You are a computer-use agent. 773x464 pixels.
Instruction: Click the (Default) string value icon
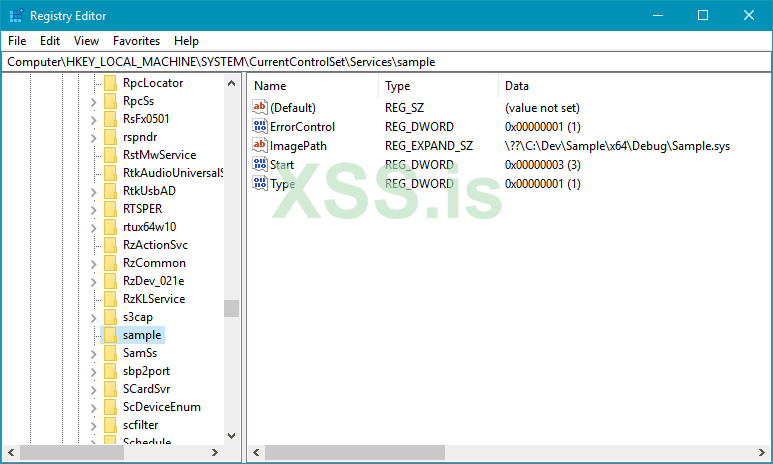click(260, 107)
